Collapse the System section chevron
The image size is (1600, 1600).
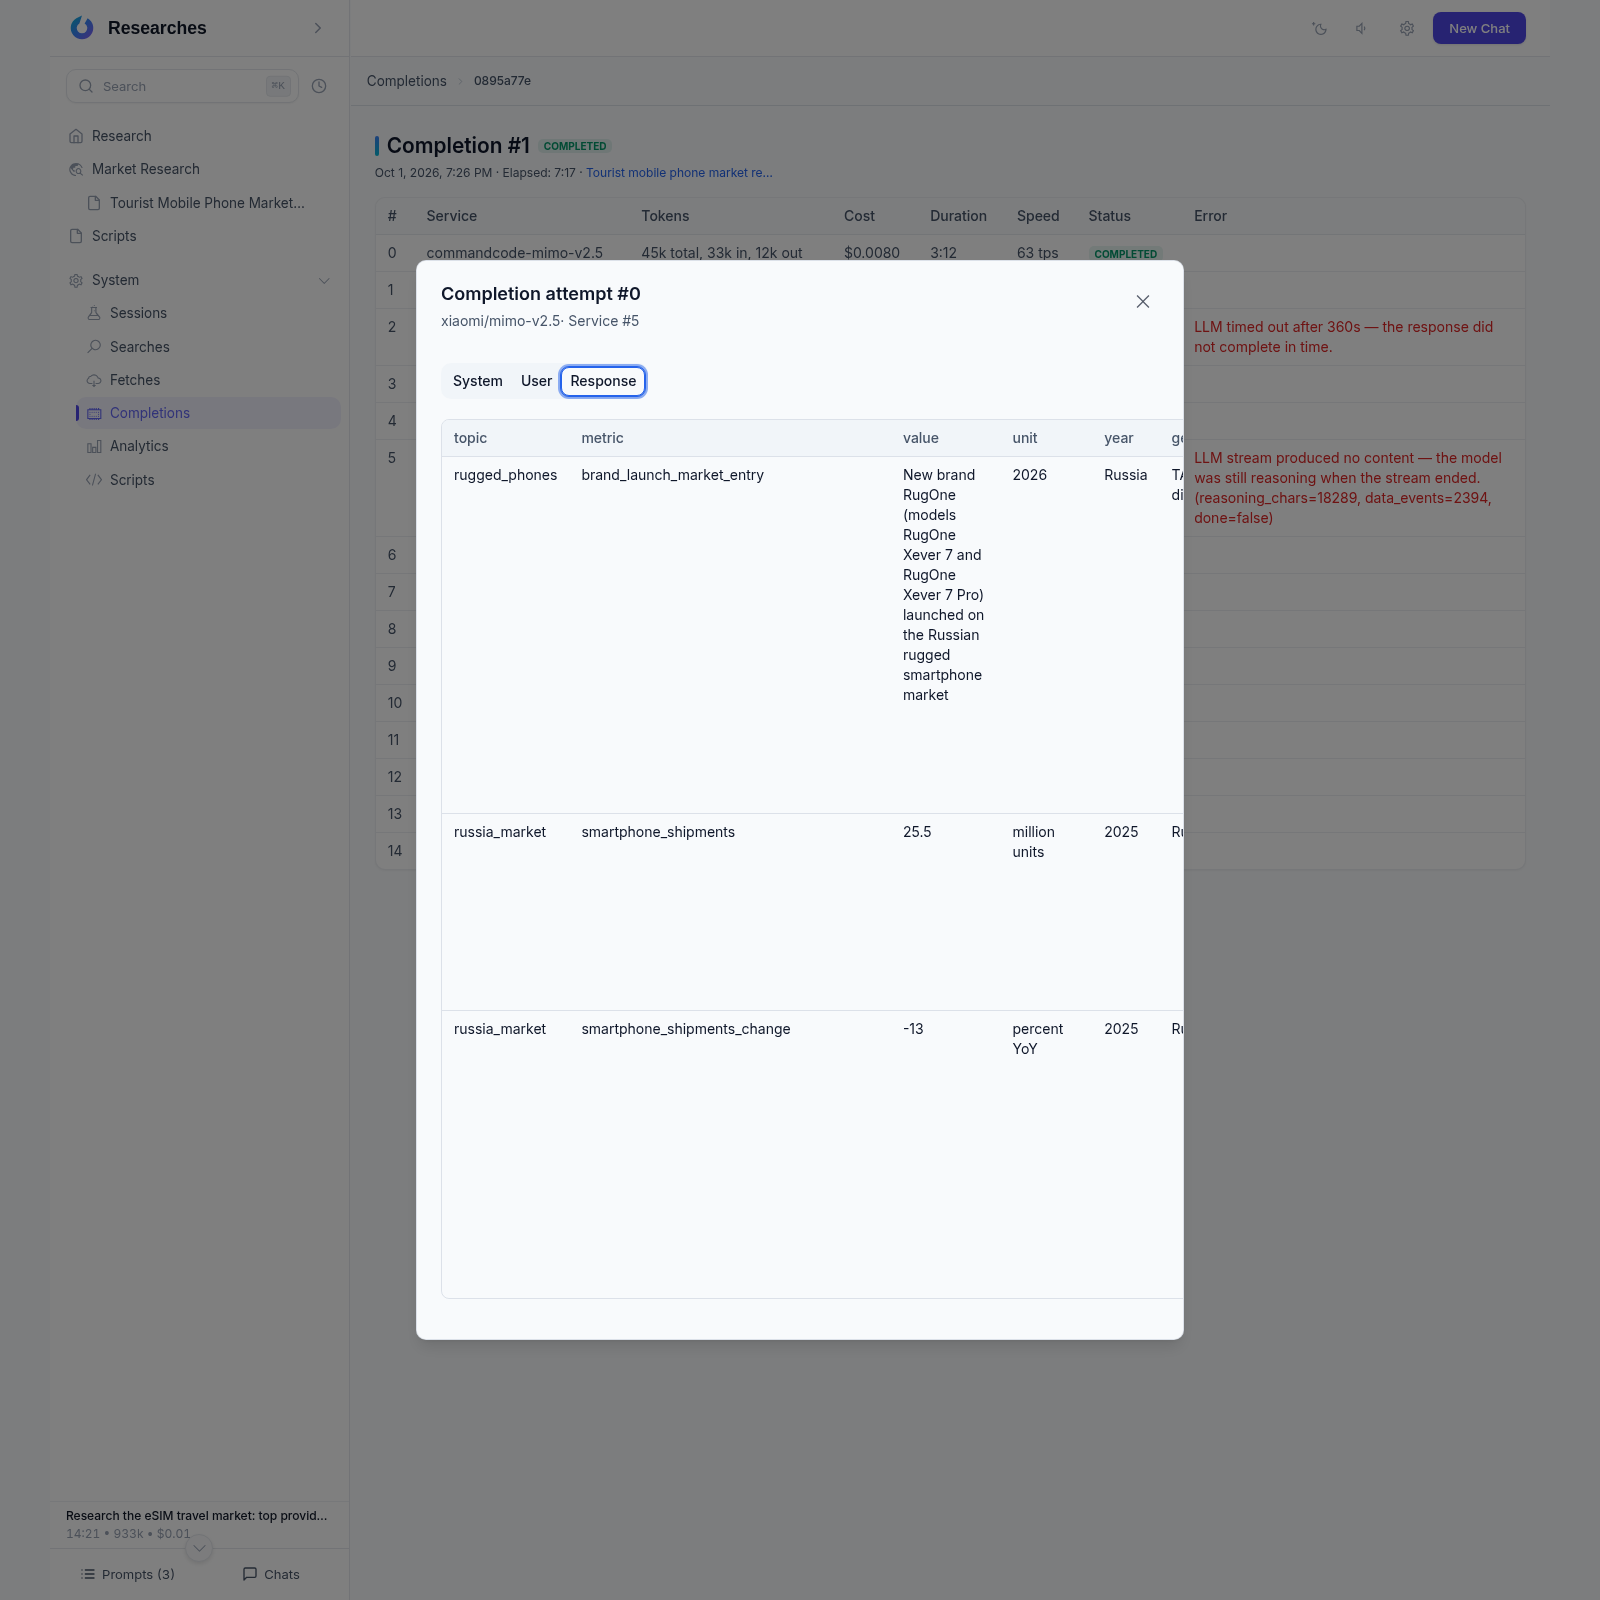(x=324, y=281)
